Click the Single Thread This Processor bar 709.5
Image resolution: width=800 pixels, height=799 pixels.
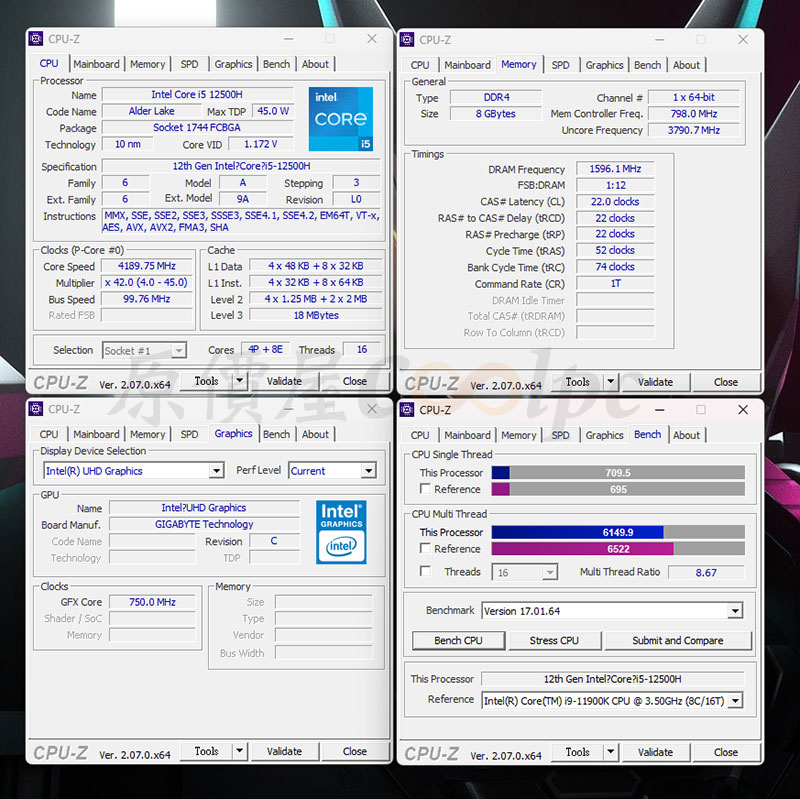tap(618, 472)
